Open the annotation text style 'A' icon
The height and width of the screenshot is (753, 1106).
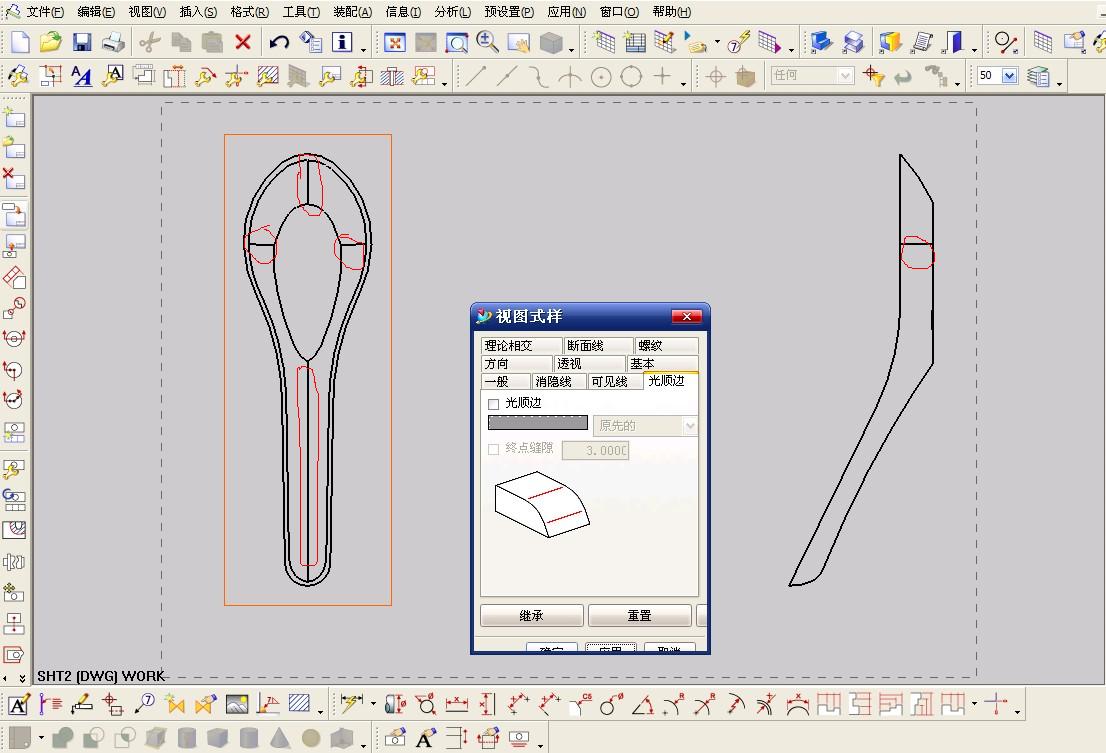click(82, 76)
